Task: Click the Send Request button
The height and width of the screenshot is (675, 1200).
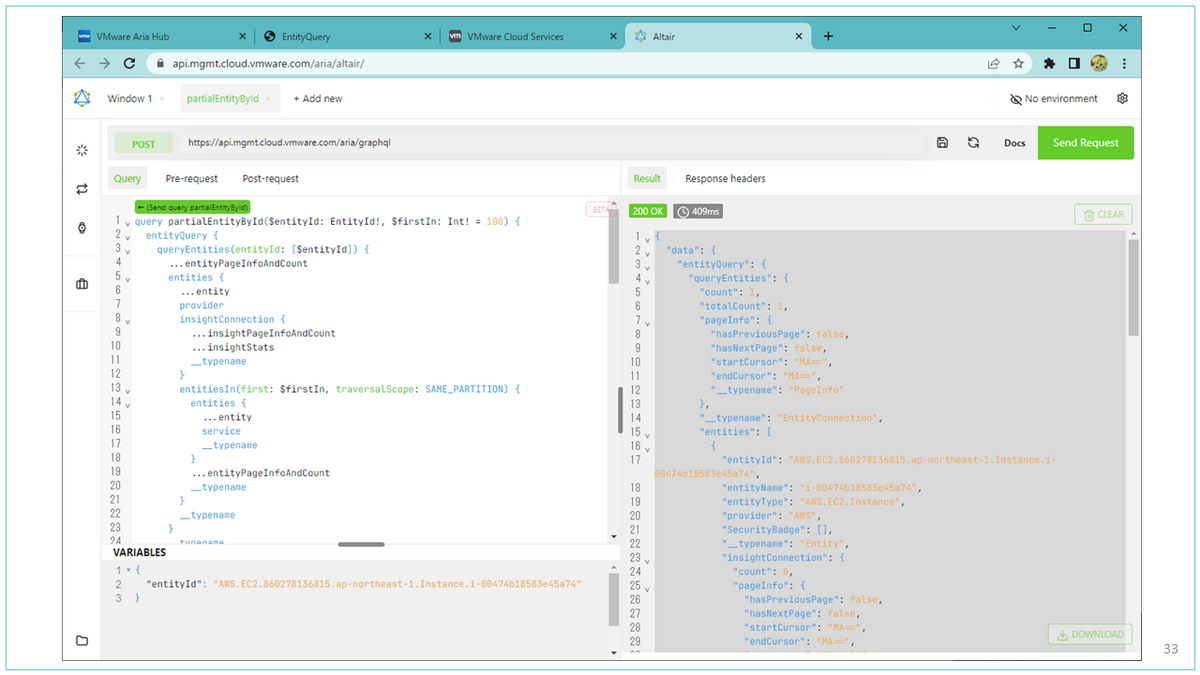Action: click(x=1086, y=143)
